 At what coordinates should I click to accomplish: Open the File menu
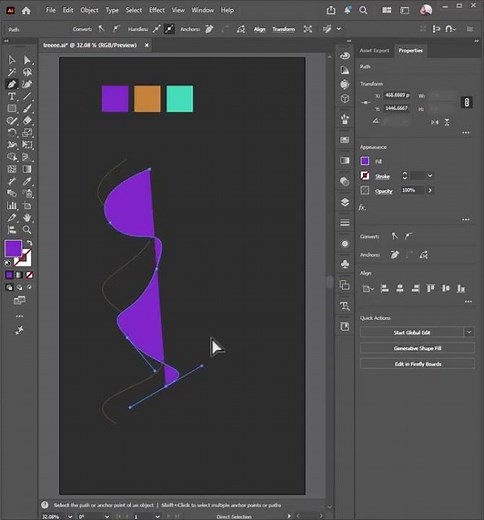coord(51,10)
